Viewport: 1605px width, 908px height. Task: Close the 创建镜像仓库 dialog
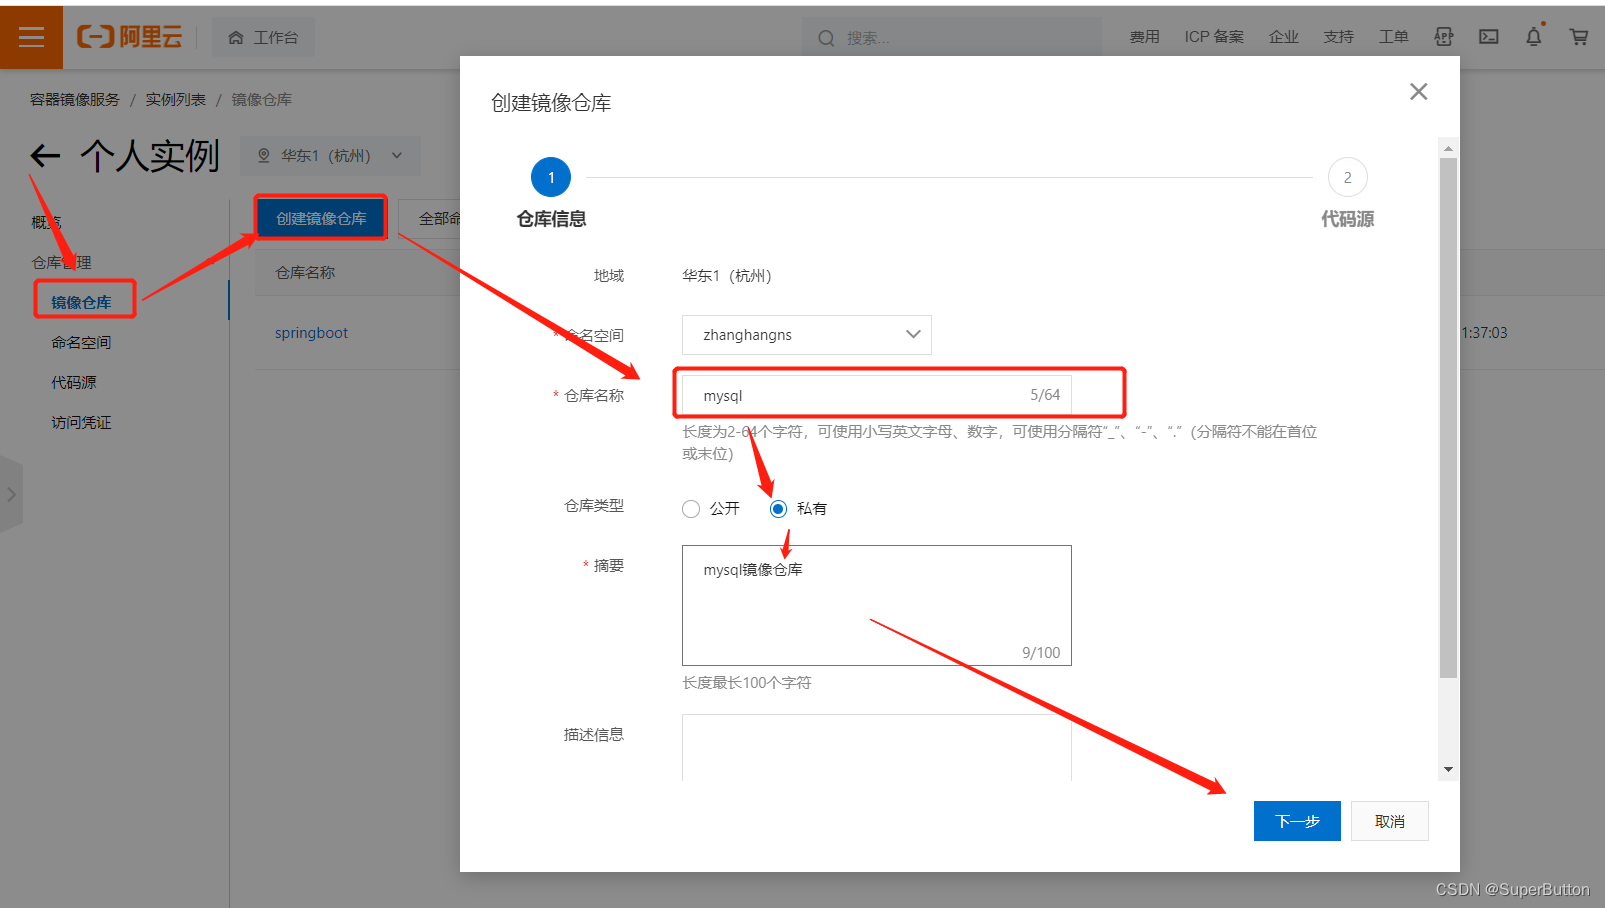click(1418, 92)
